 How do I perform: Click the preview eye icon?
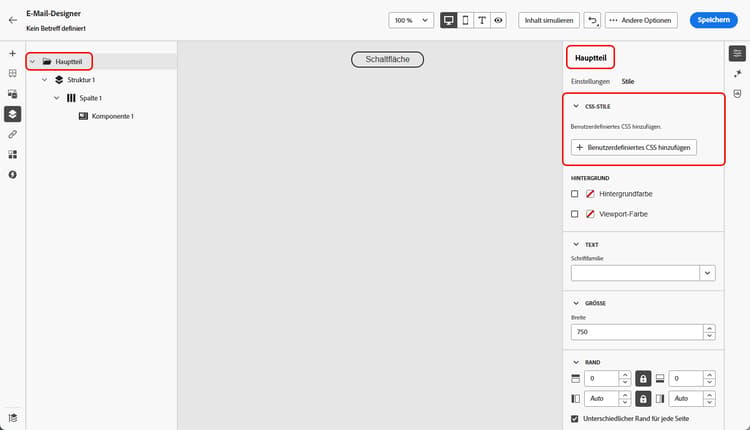(498, 20)
